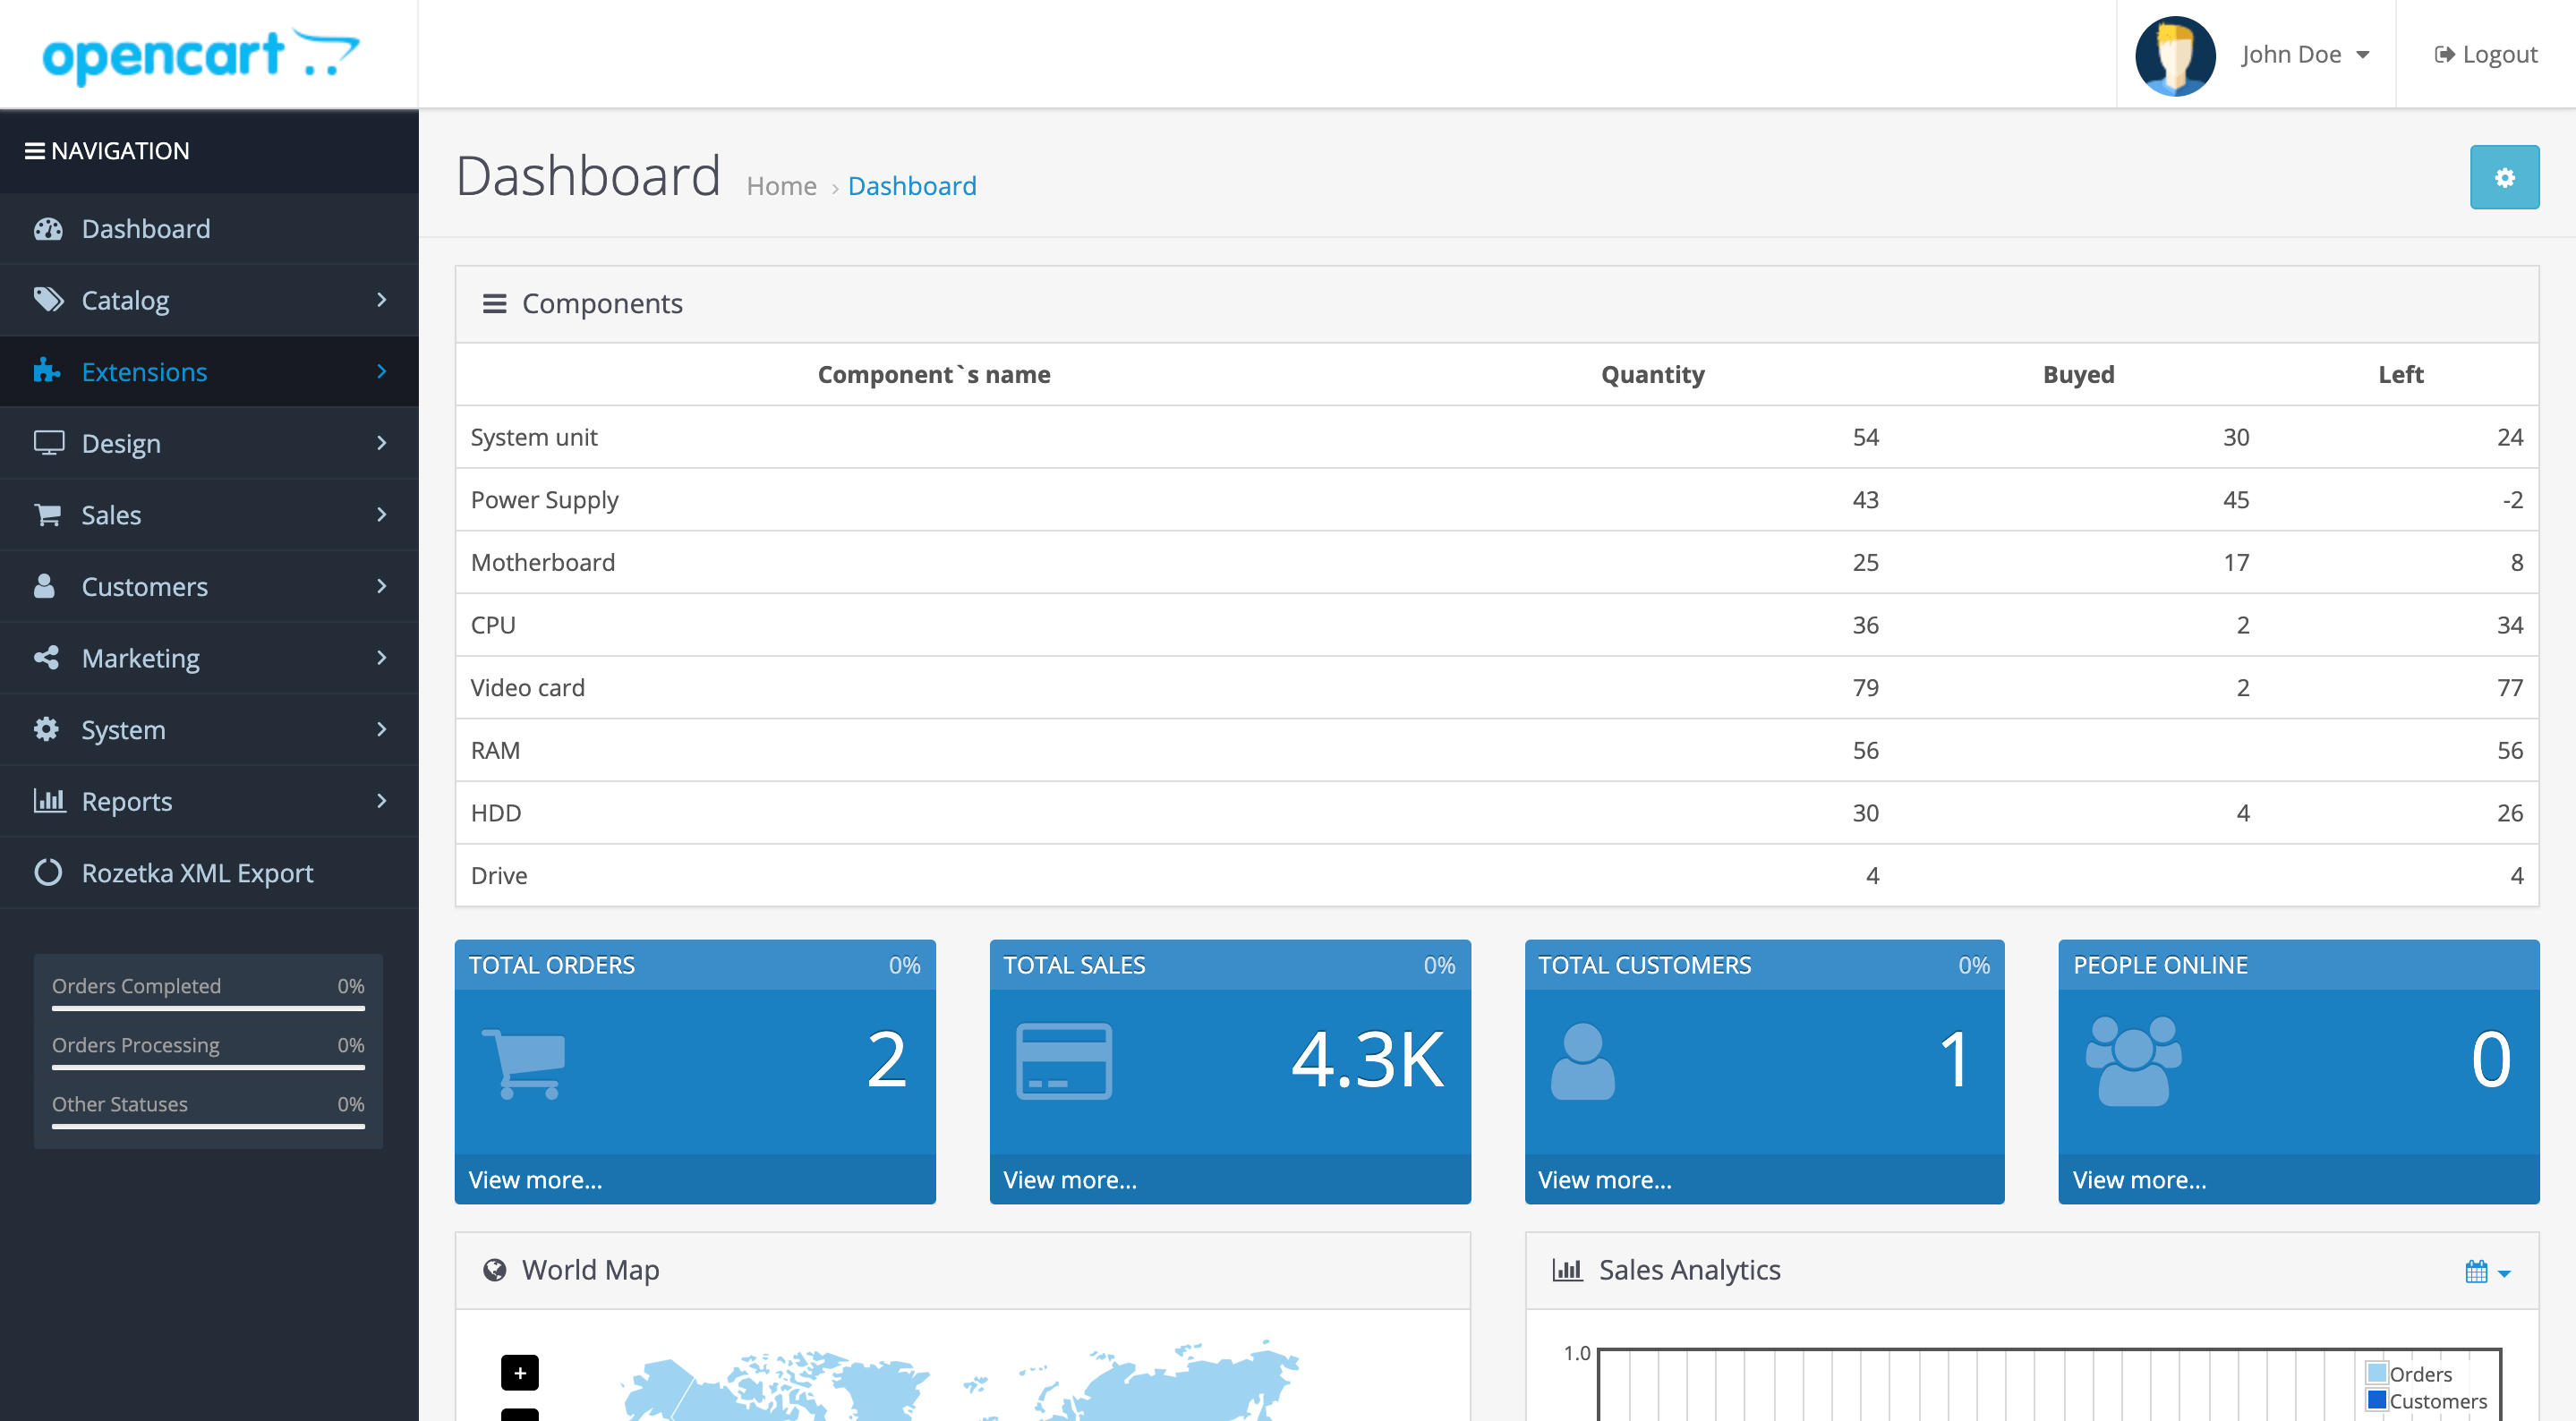Viewport: 2576px width, 1421px height.
Task: View more under Total Orders
Action: coord(535,1180)
